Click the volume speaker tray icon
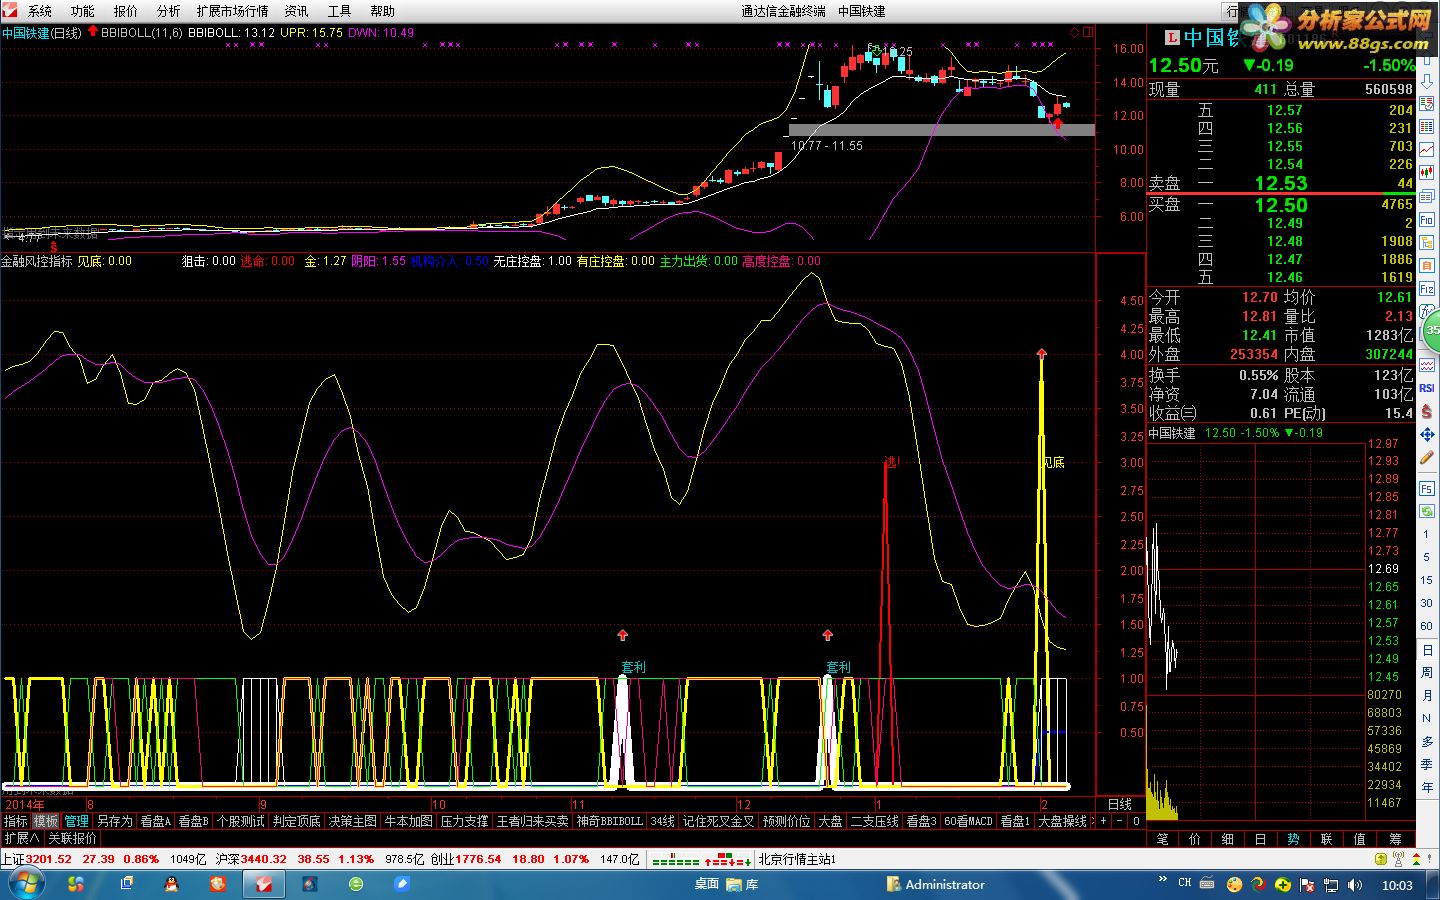Image resolution: width=1440 pixels, height=900 pixels. (1355, 885)
